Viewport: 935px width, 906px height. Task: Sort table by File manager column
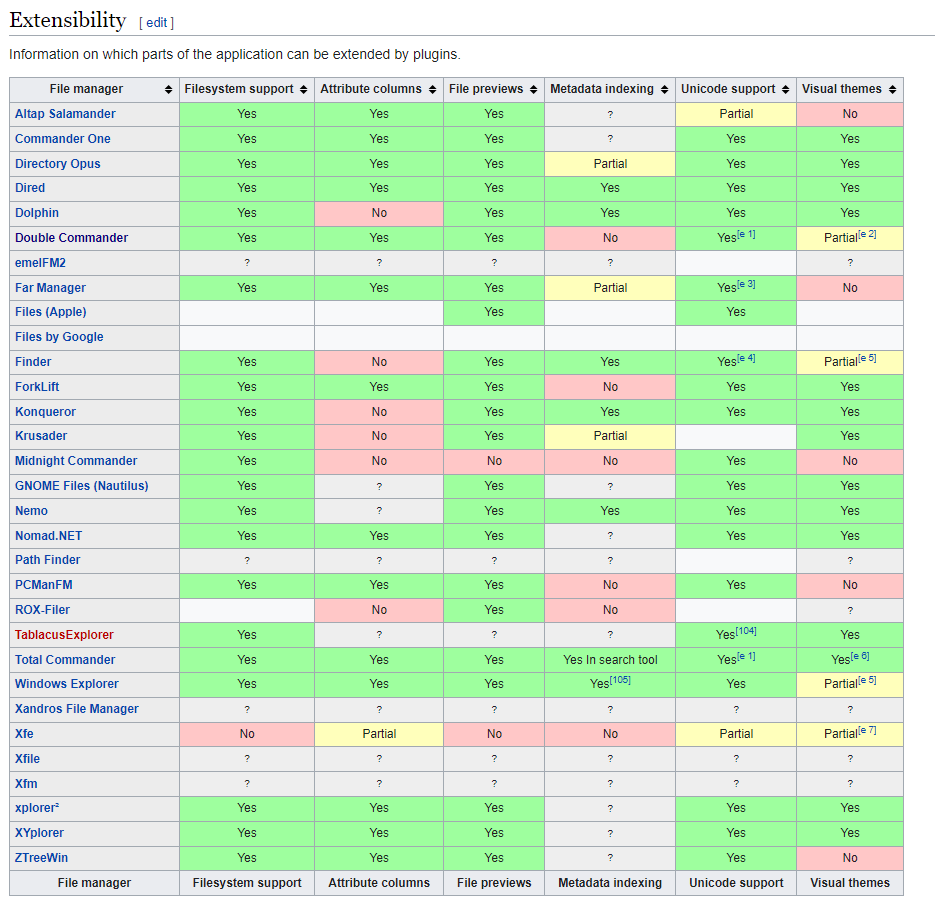[x=94, y=89]
